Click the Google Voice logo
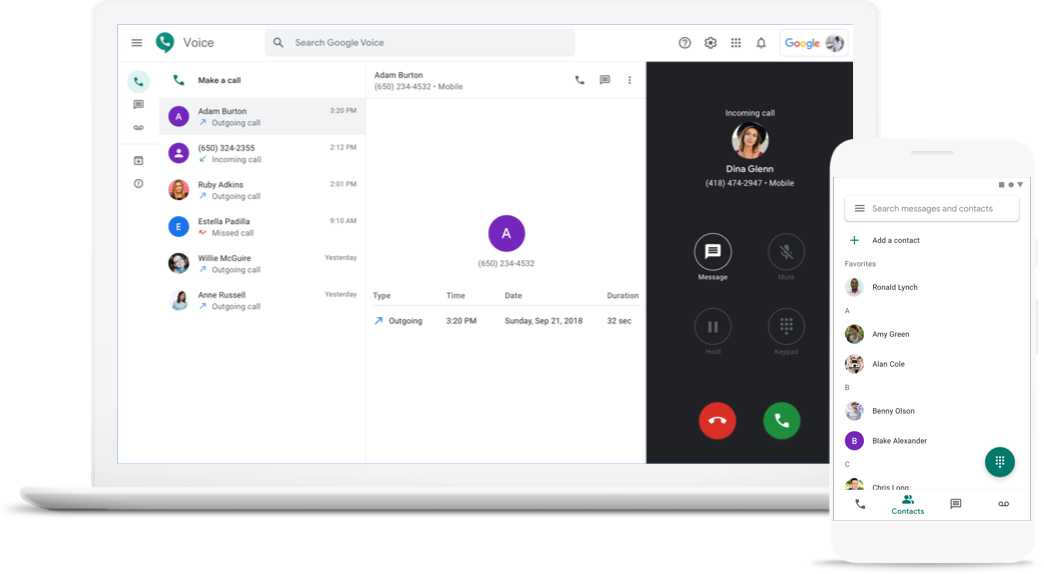Screen dimensions: 1044x574 point(165,43)
